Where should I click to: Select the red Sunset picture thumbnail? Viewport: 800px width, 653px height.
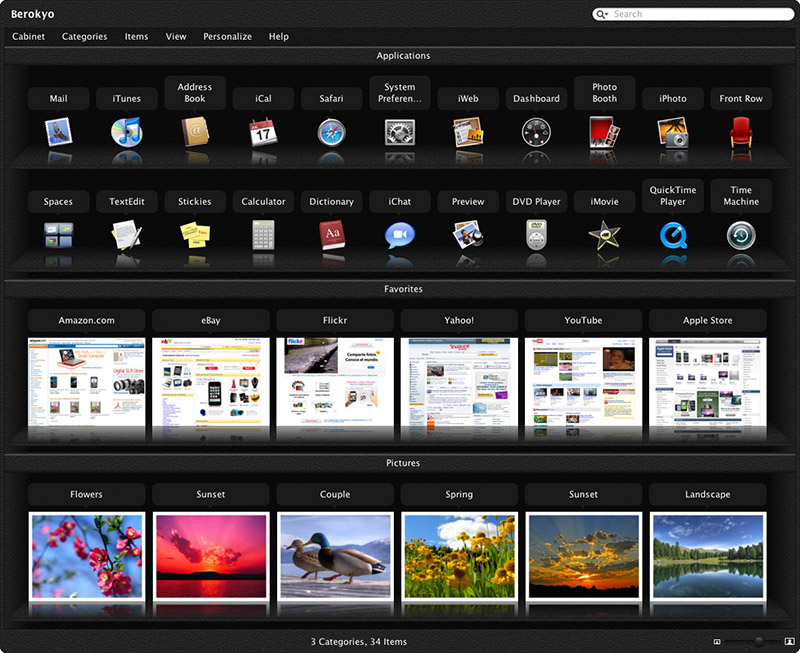pyautogui.click(x=211, y=557)
